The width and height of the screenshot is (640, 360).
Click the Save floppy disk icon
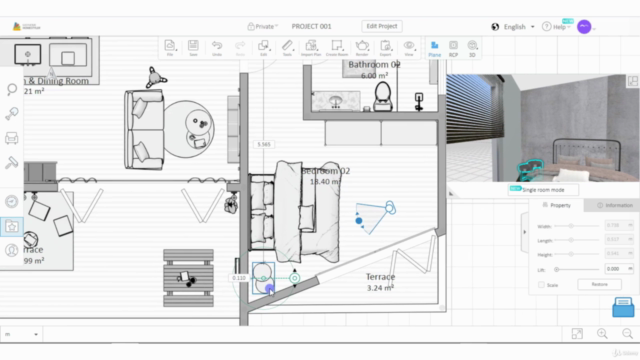pos(193,48)
